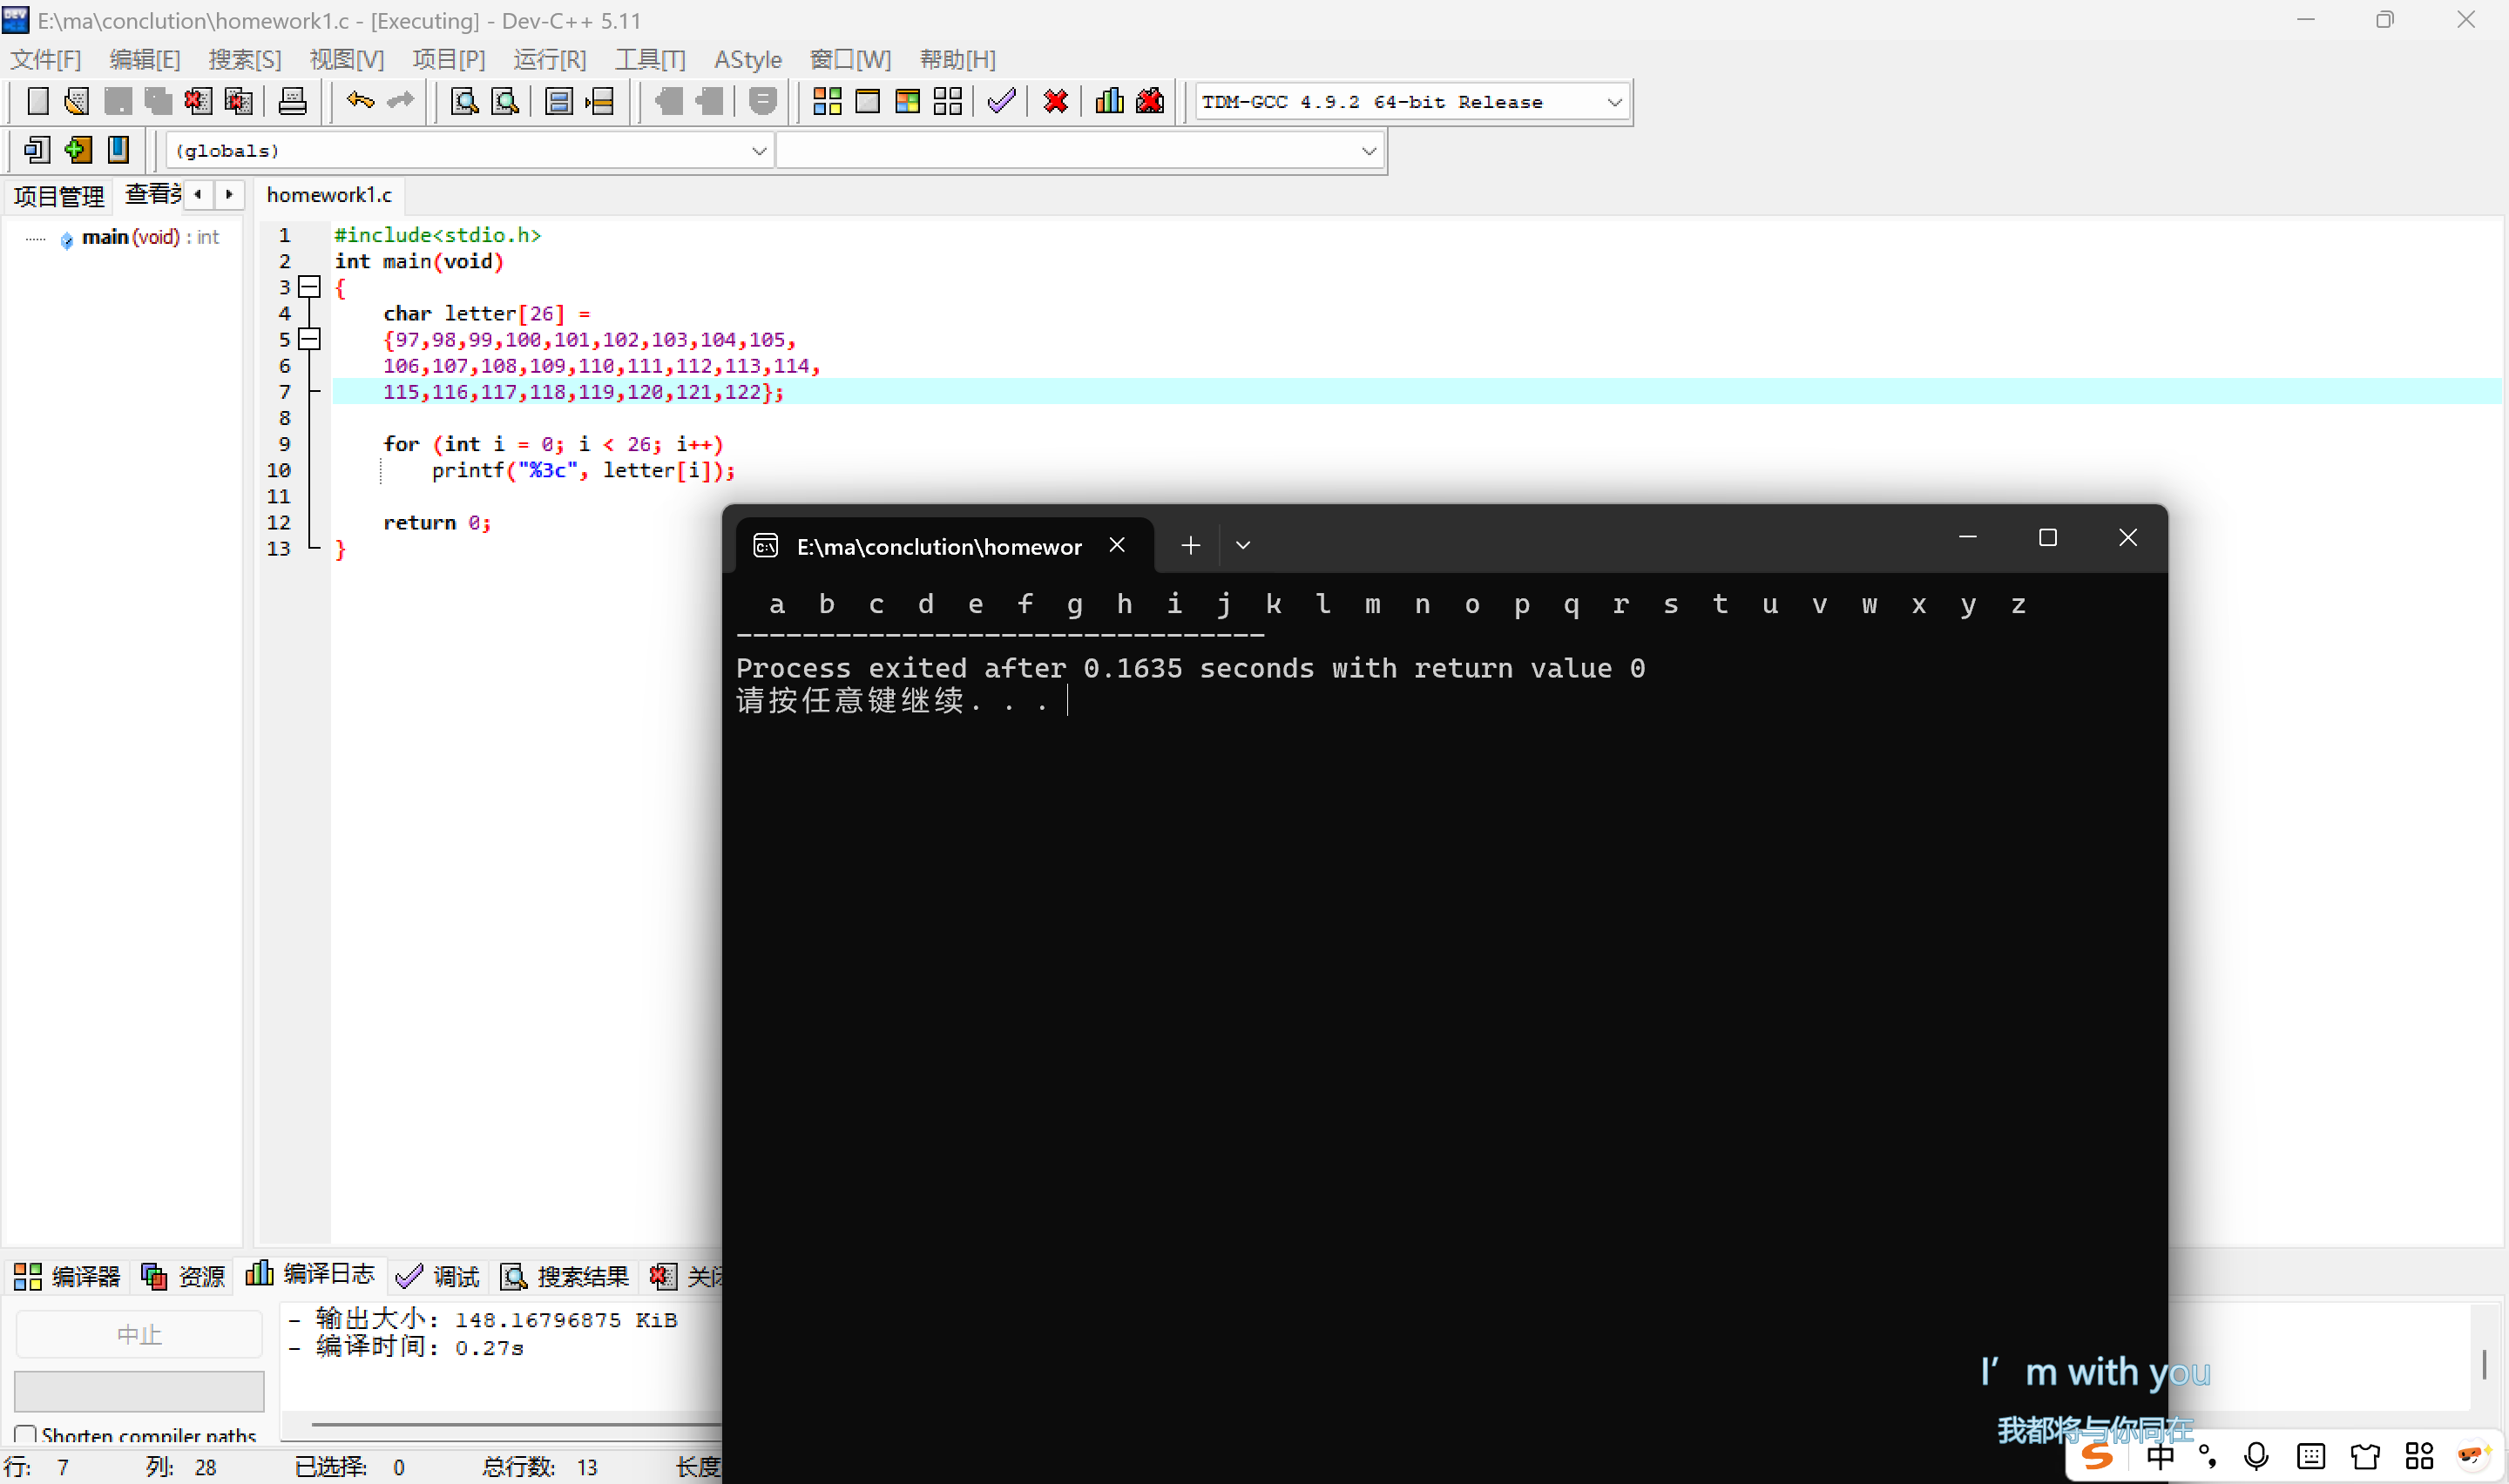2509x1484 pixels.
Task: Switch to the 调试 debug tab
Action: point(439,1276)
